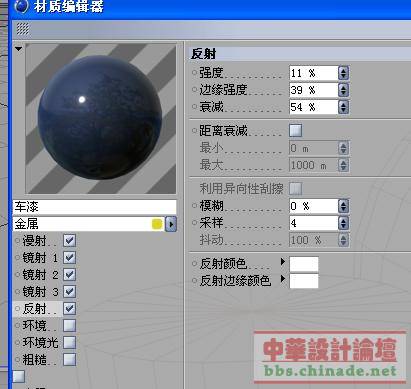Viewport: 411px width, 389px height.
Task: Click the 采样 animation dot
Action: (x=194, y=223)
